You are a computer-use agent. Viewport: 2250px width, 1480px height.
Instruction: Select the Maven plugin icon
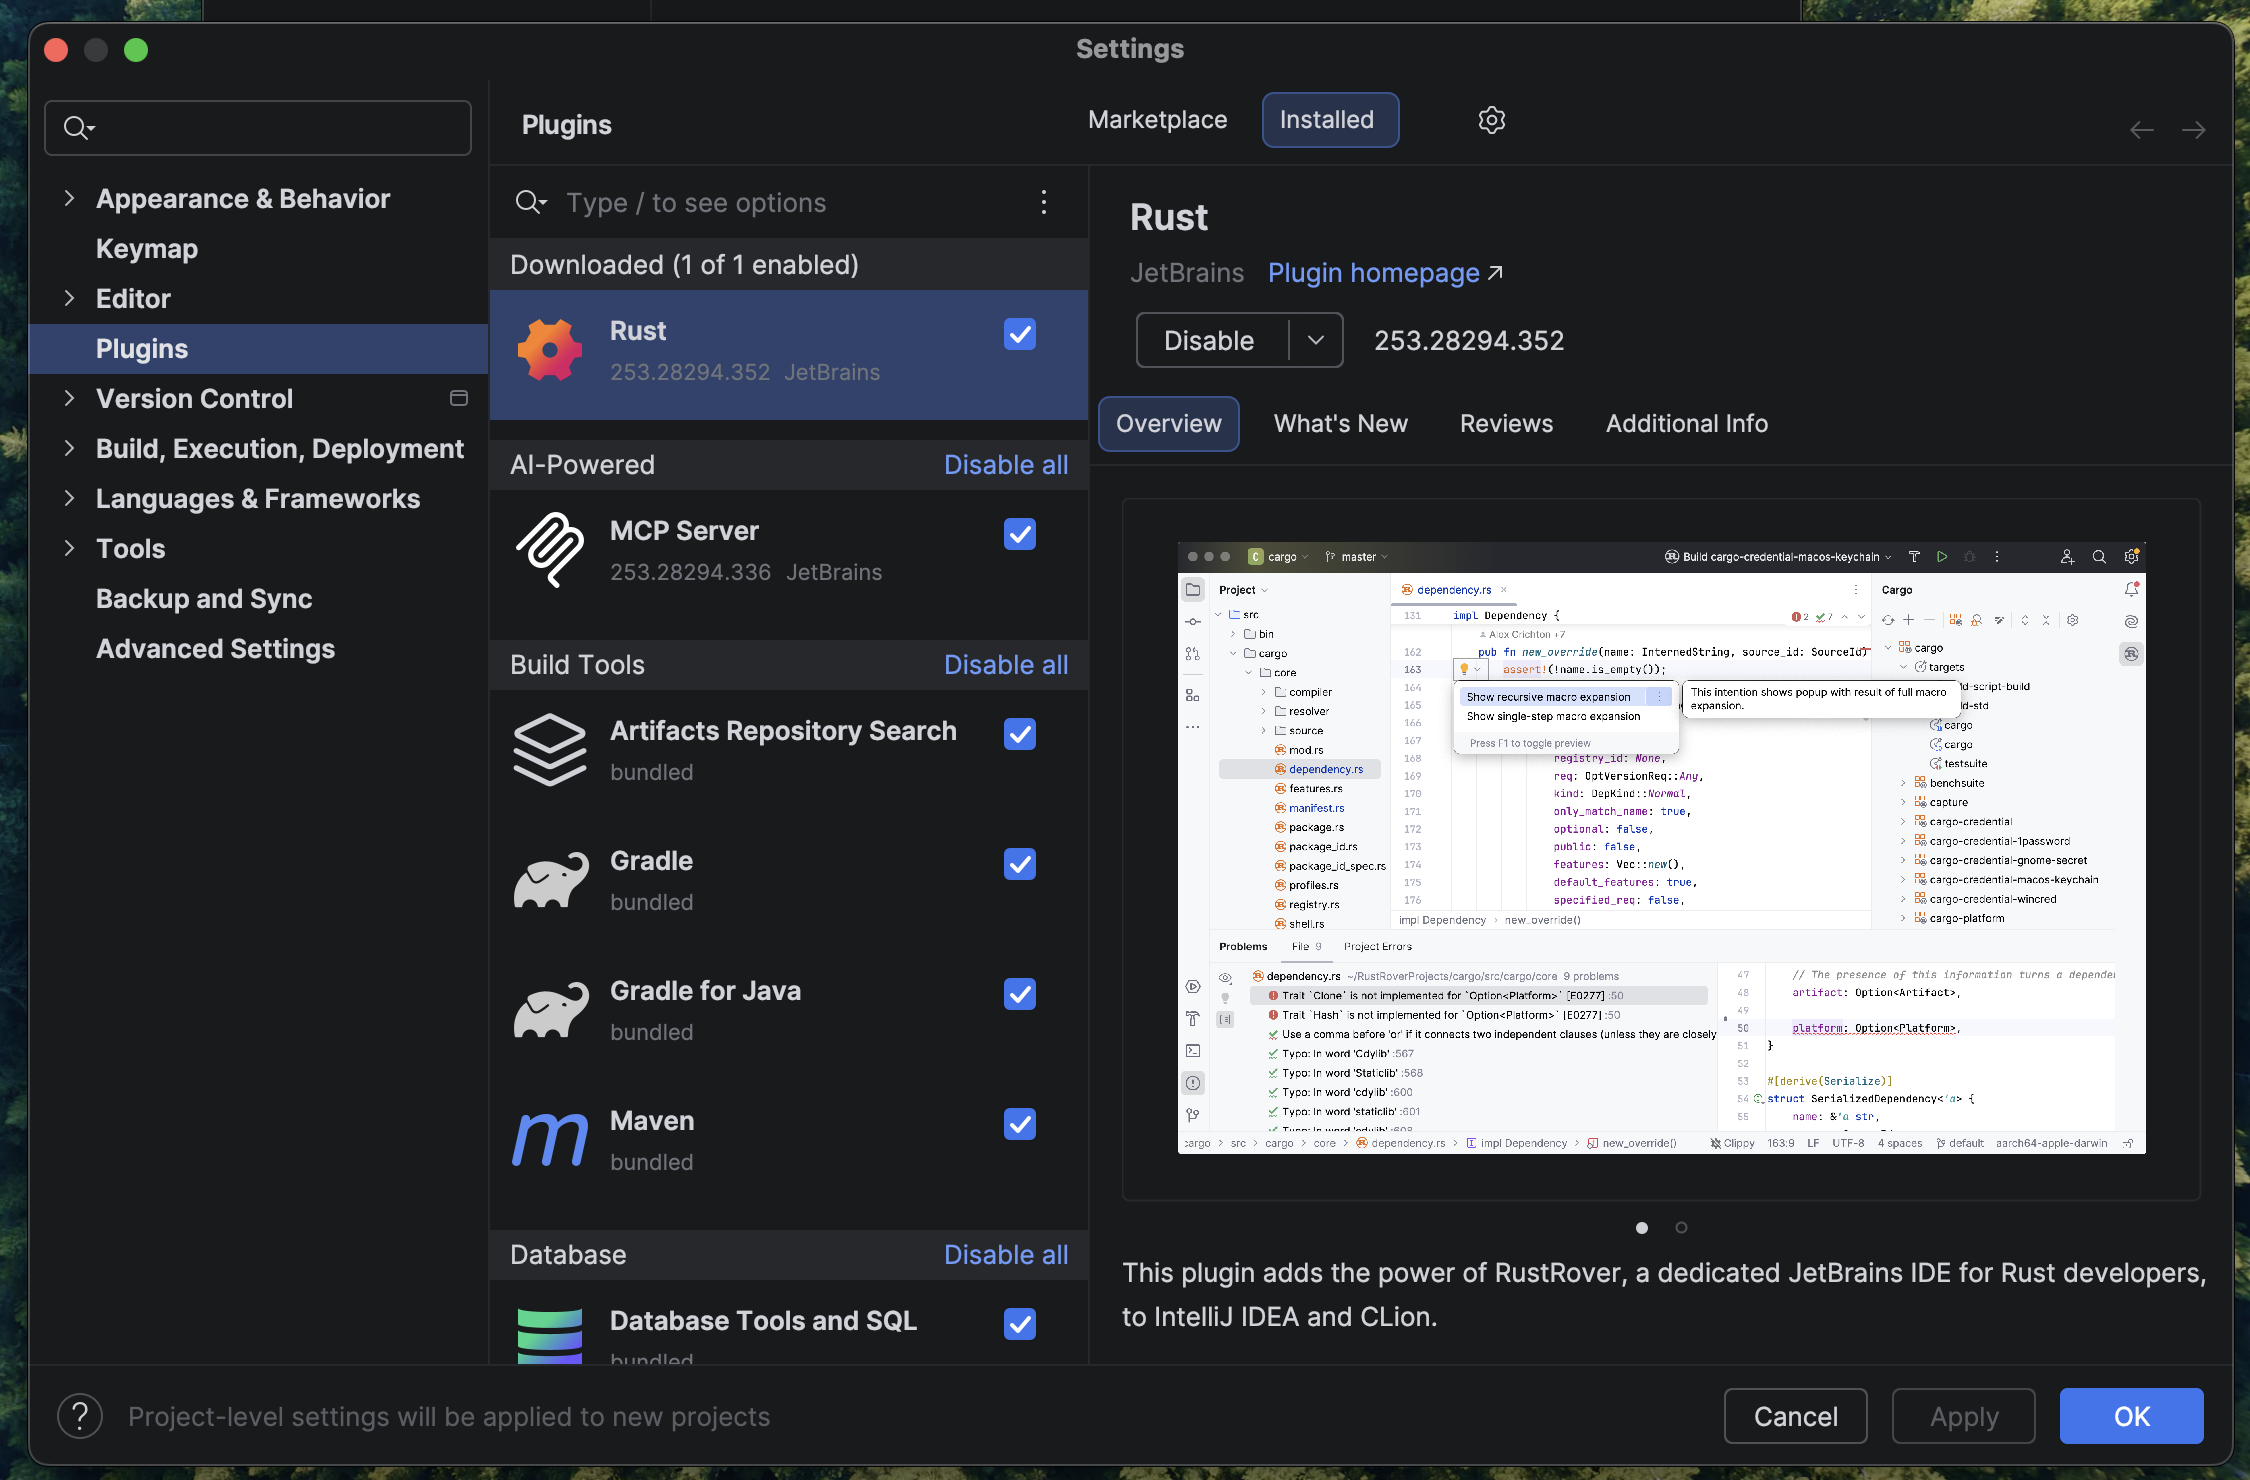coord(550,1140)
